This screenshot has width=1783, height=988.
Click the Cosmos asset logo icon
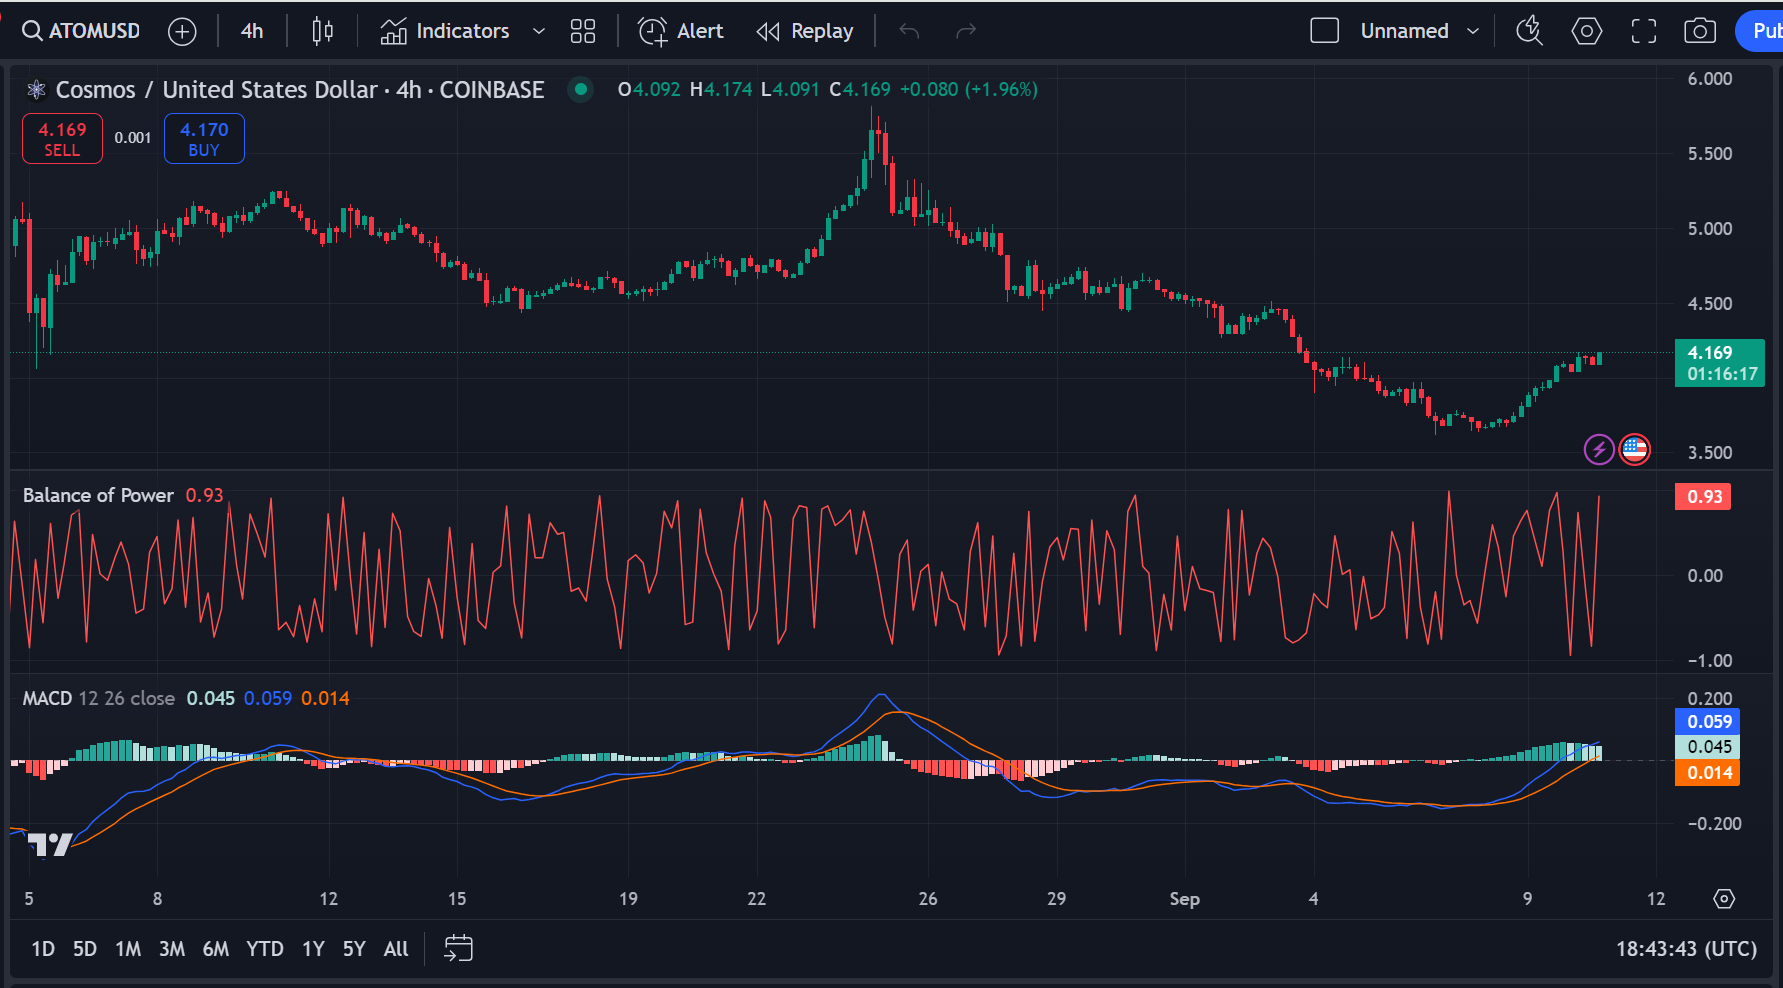[x=37, y=90]
